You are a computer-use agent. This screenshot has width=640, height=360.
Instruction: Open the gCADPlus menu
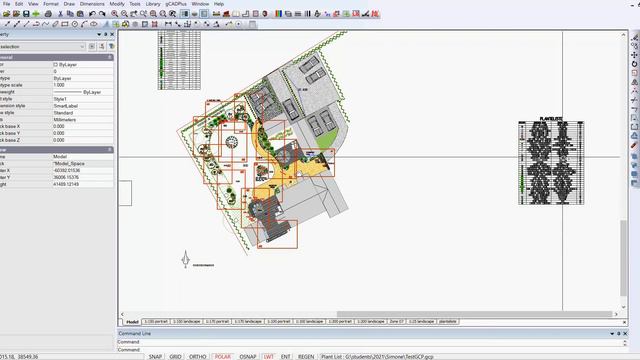tap(176, 4)
